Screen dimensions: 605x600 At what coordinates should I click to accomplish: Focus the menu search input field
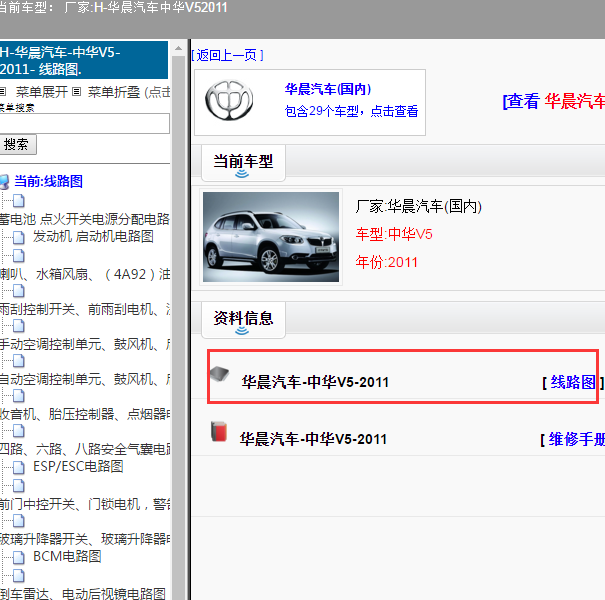(84, 123)
